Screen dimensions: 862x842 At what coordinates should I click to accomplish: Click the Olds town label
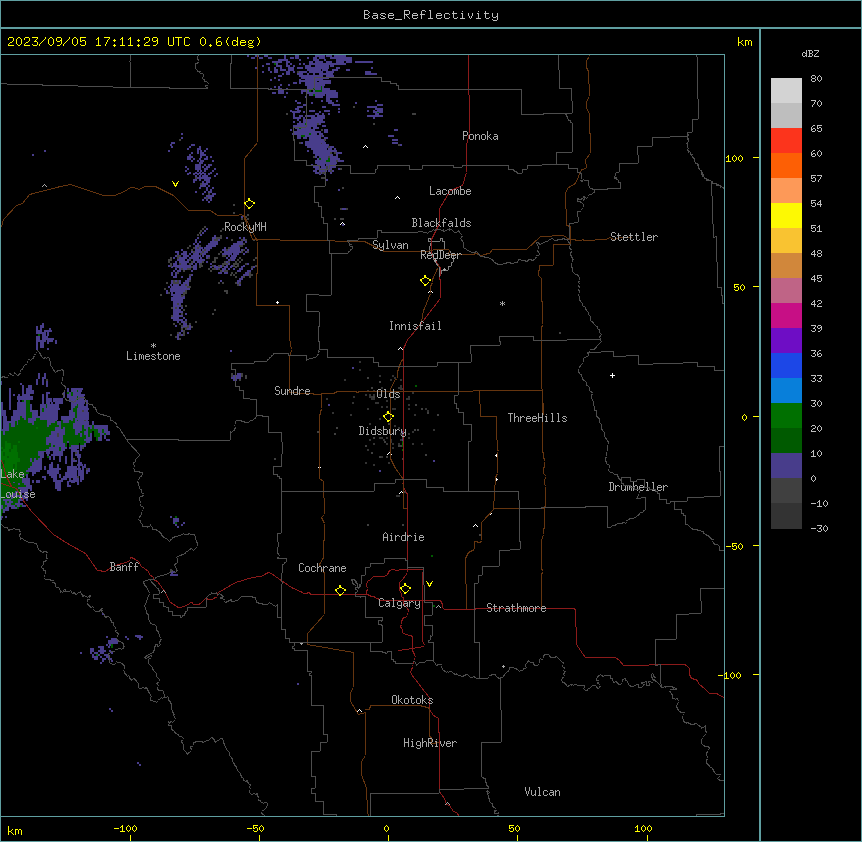(x=388, y=394)
